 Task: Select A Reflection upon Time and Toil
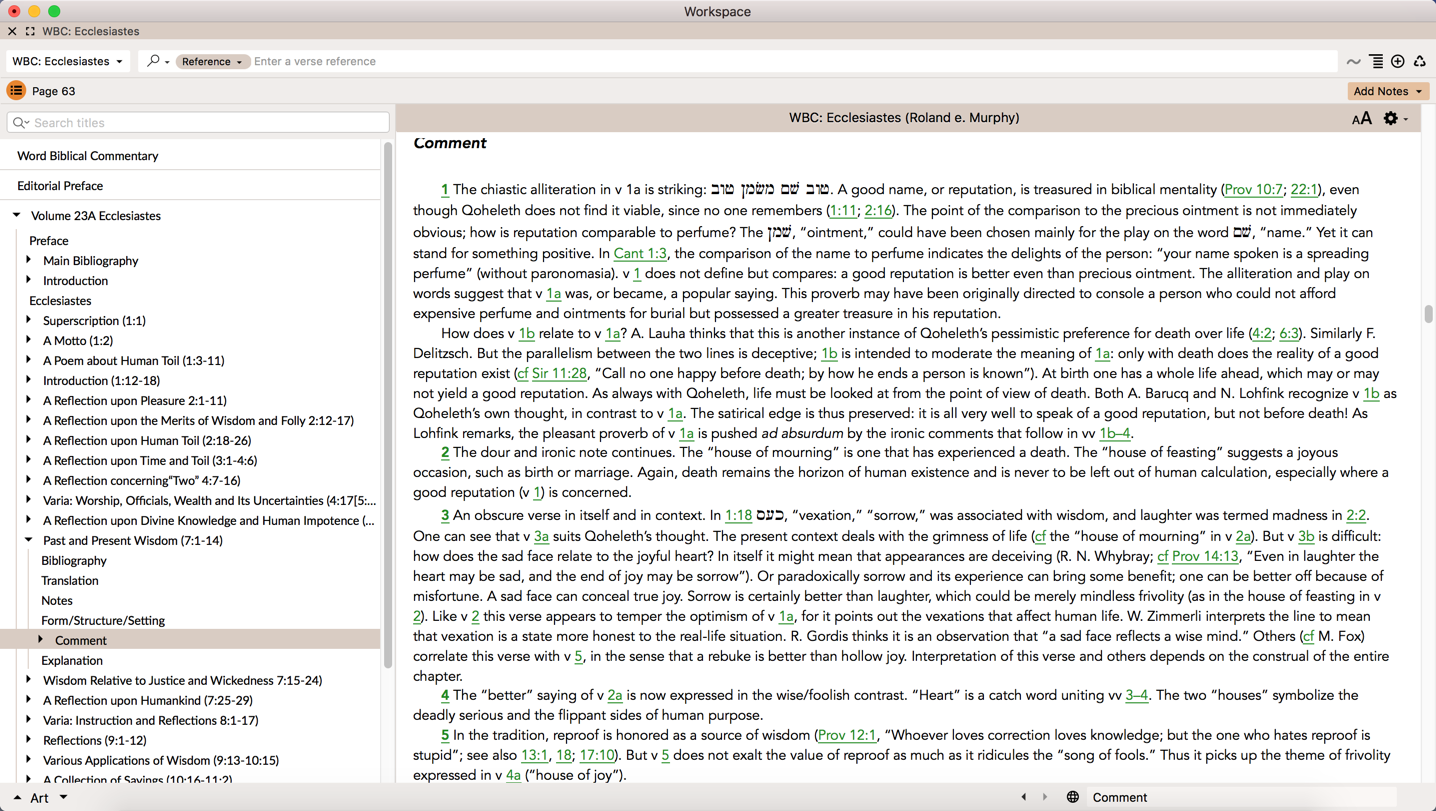pos(150,461)
